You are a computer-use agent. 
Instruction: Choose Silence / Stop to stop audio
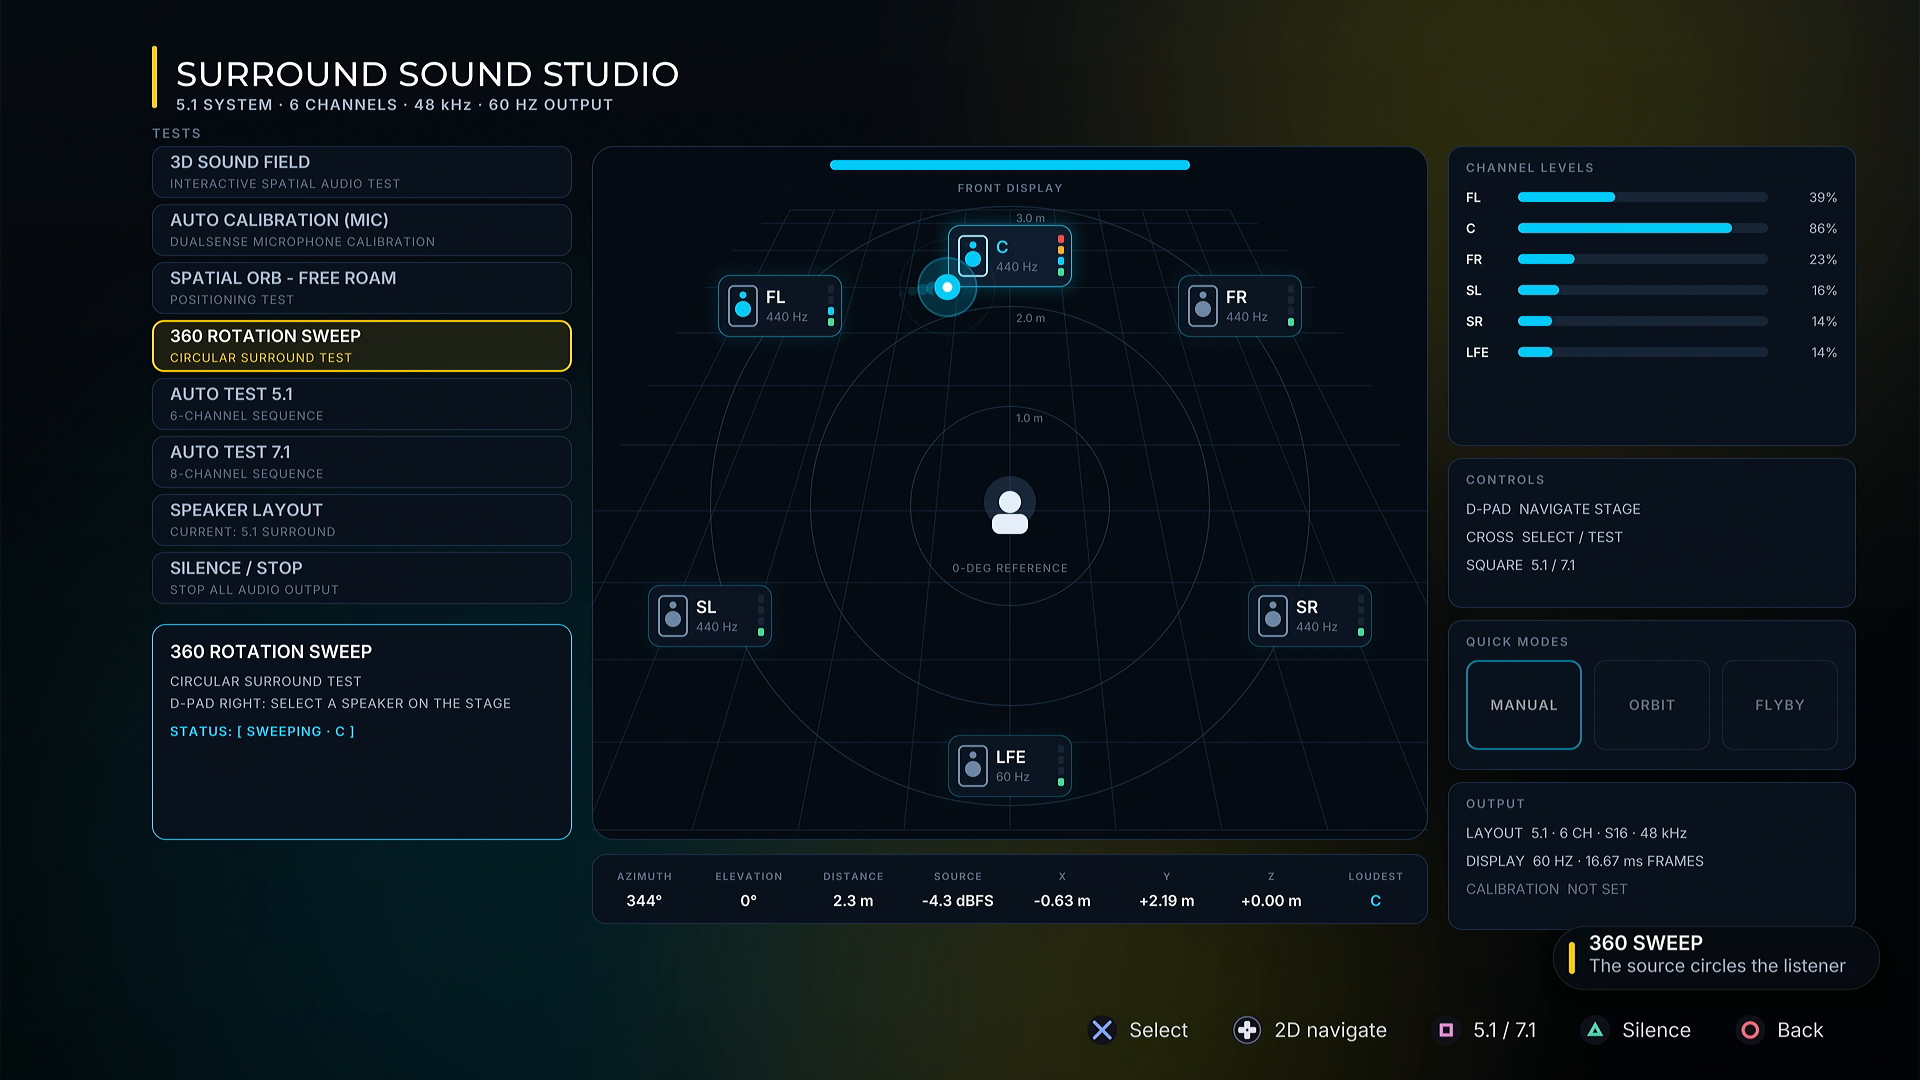pos(362,578)
